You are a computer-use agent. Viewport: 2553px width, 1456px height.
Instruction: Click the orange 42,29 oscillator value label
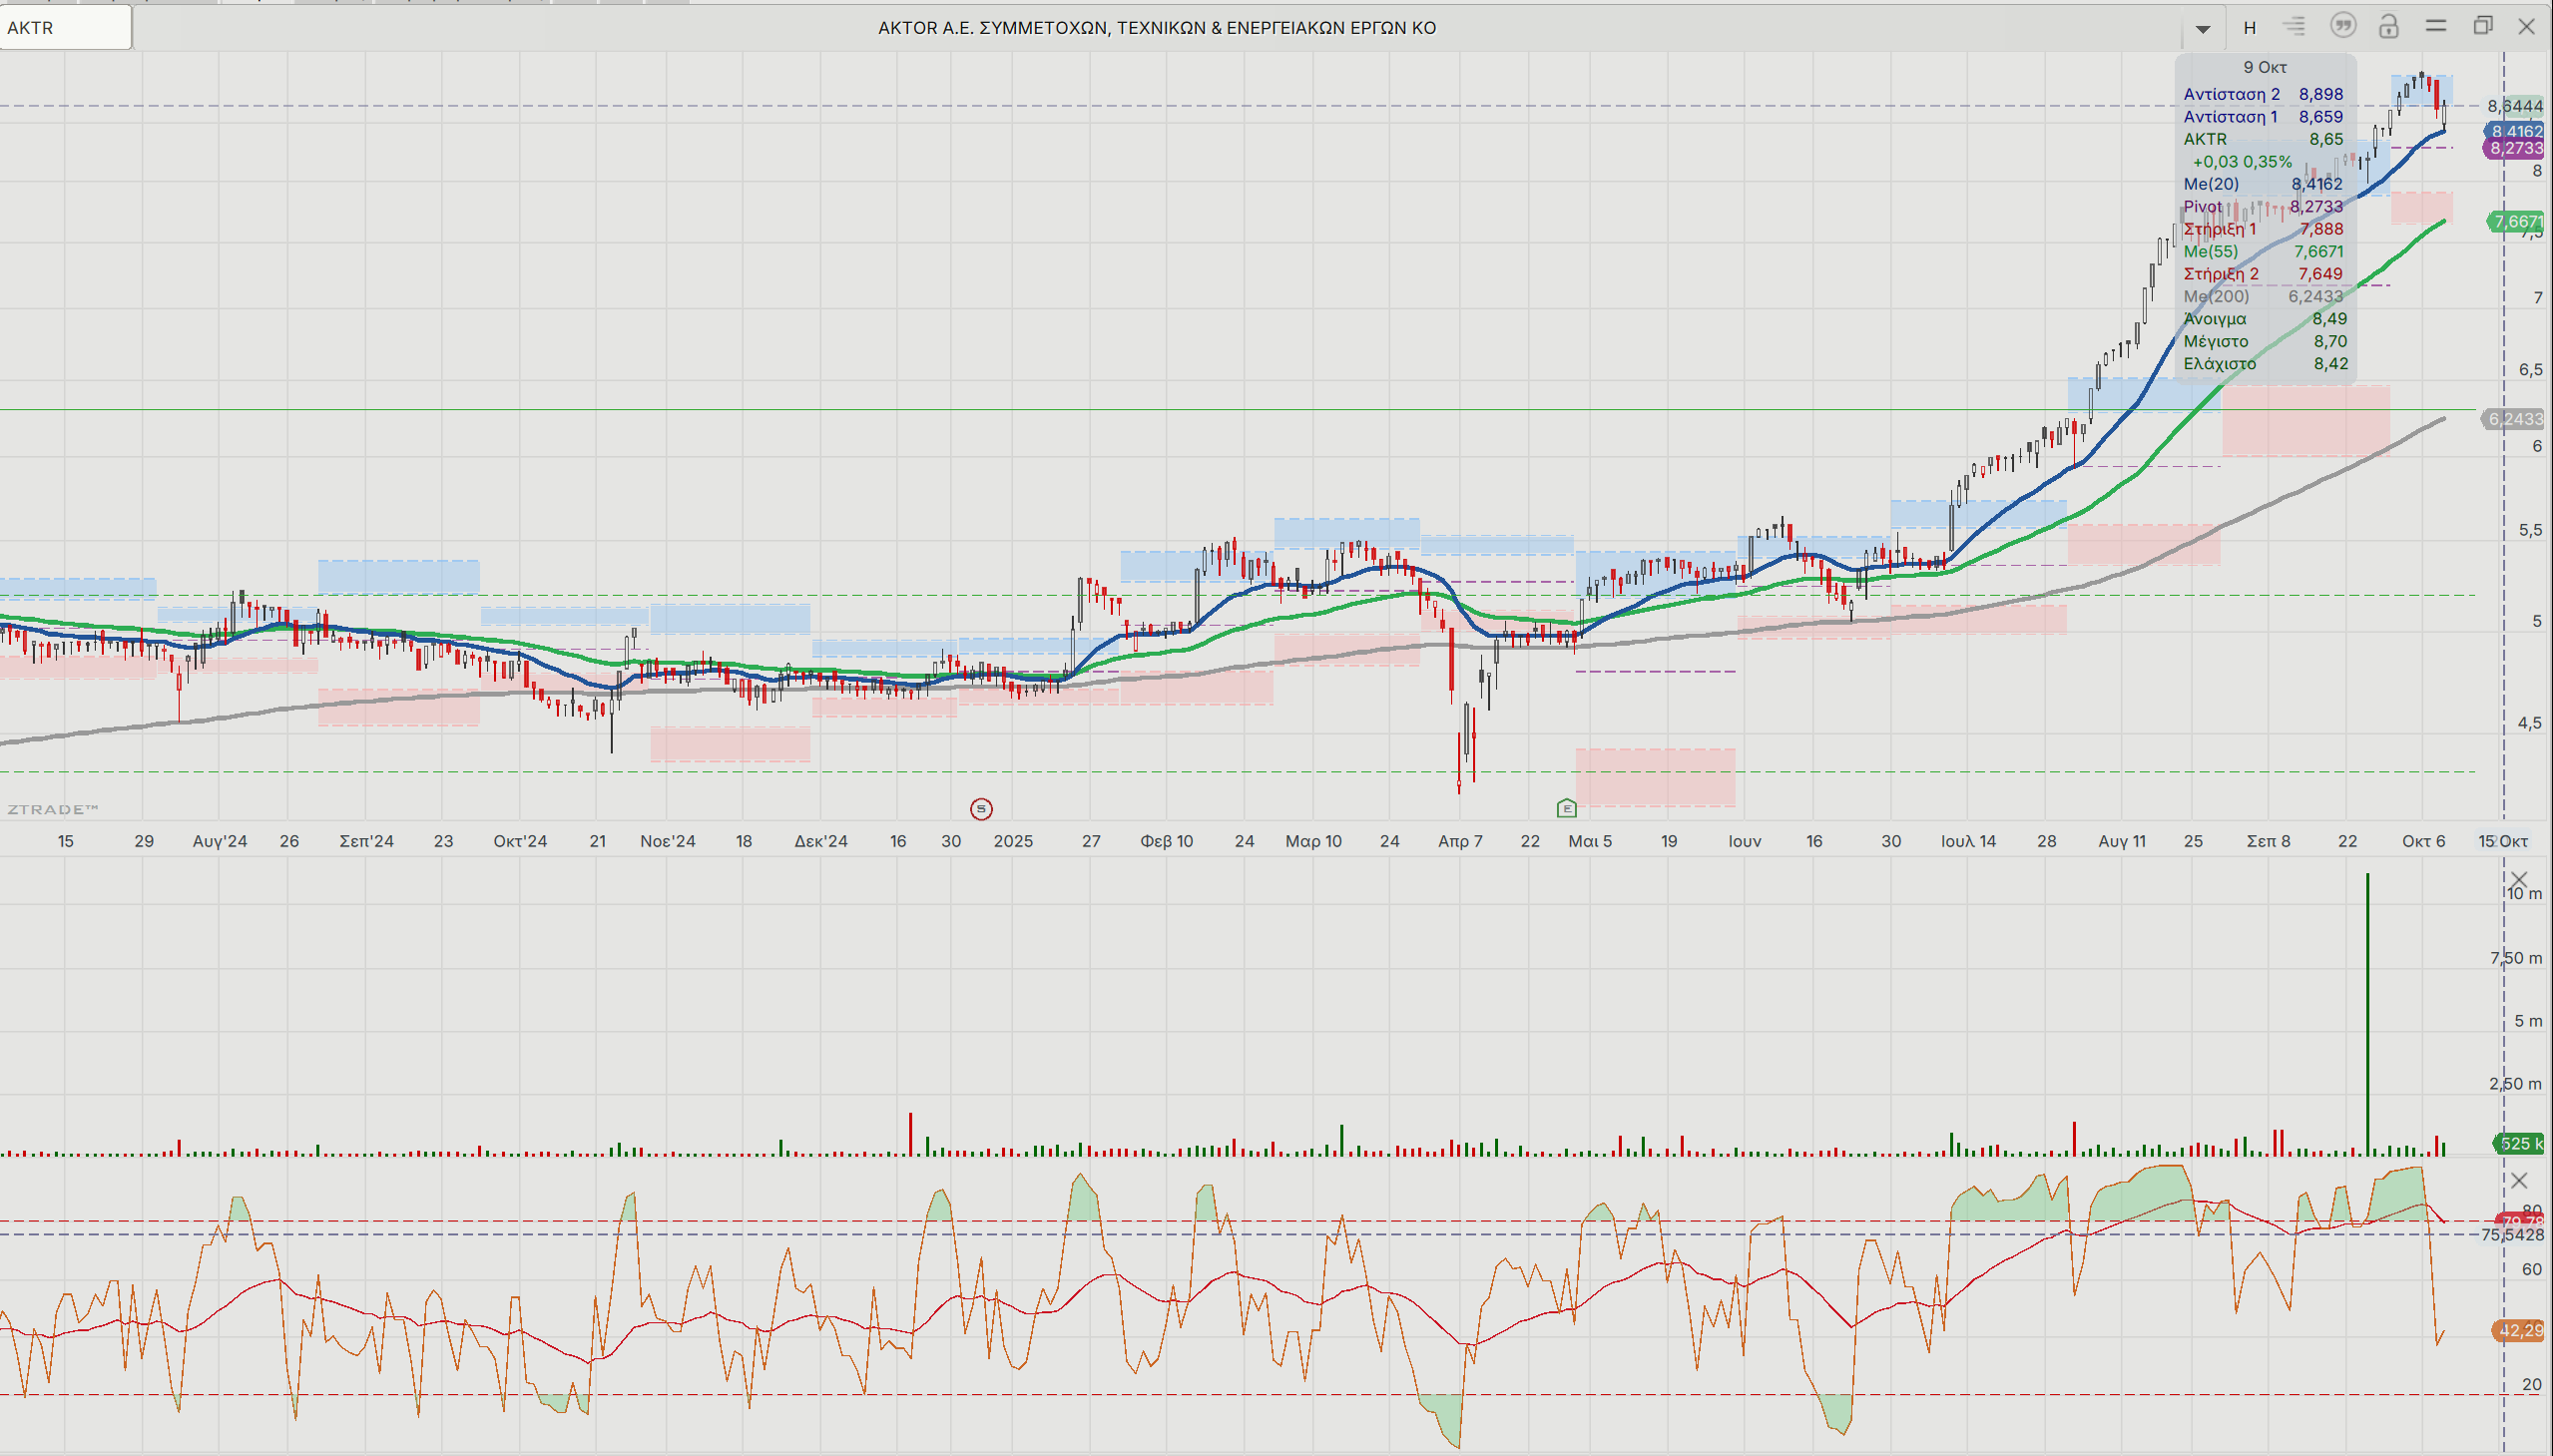(x=2519, y=1330)
